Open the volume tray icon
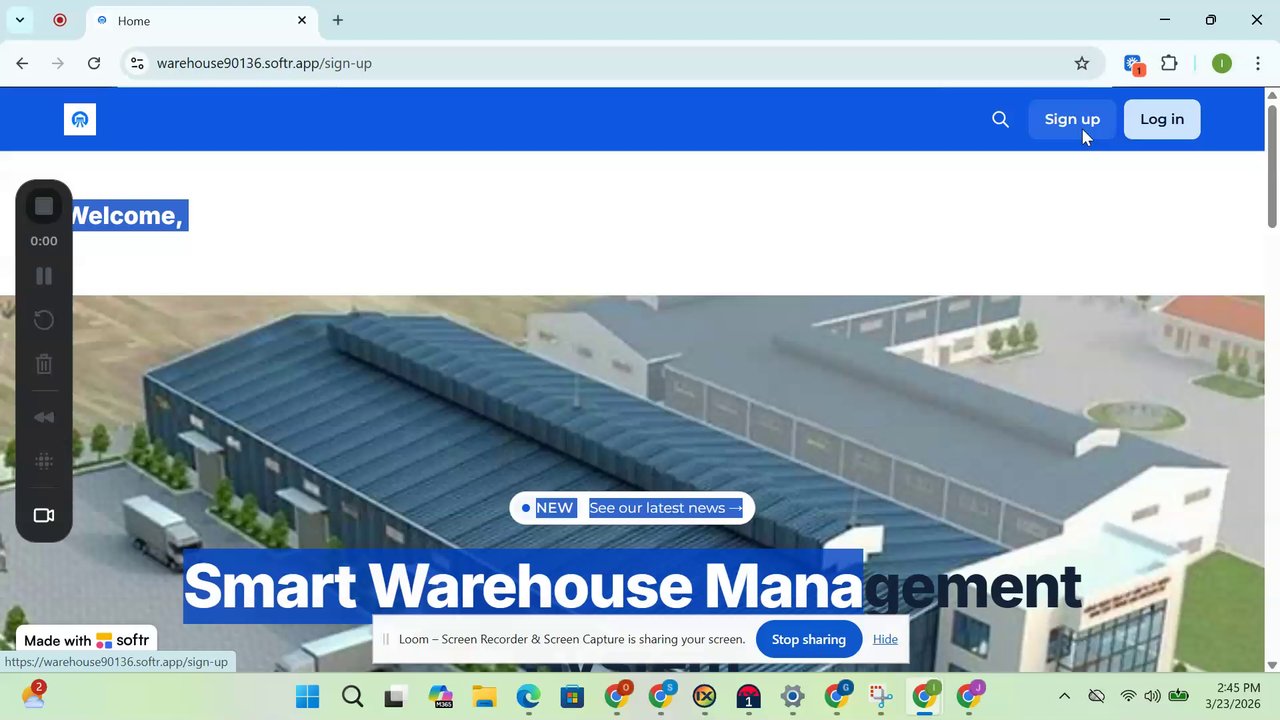Image resolution: width=1280 pixels, height=720 pixels. [x=1152, y=696]
